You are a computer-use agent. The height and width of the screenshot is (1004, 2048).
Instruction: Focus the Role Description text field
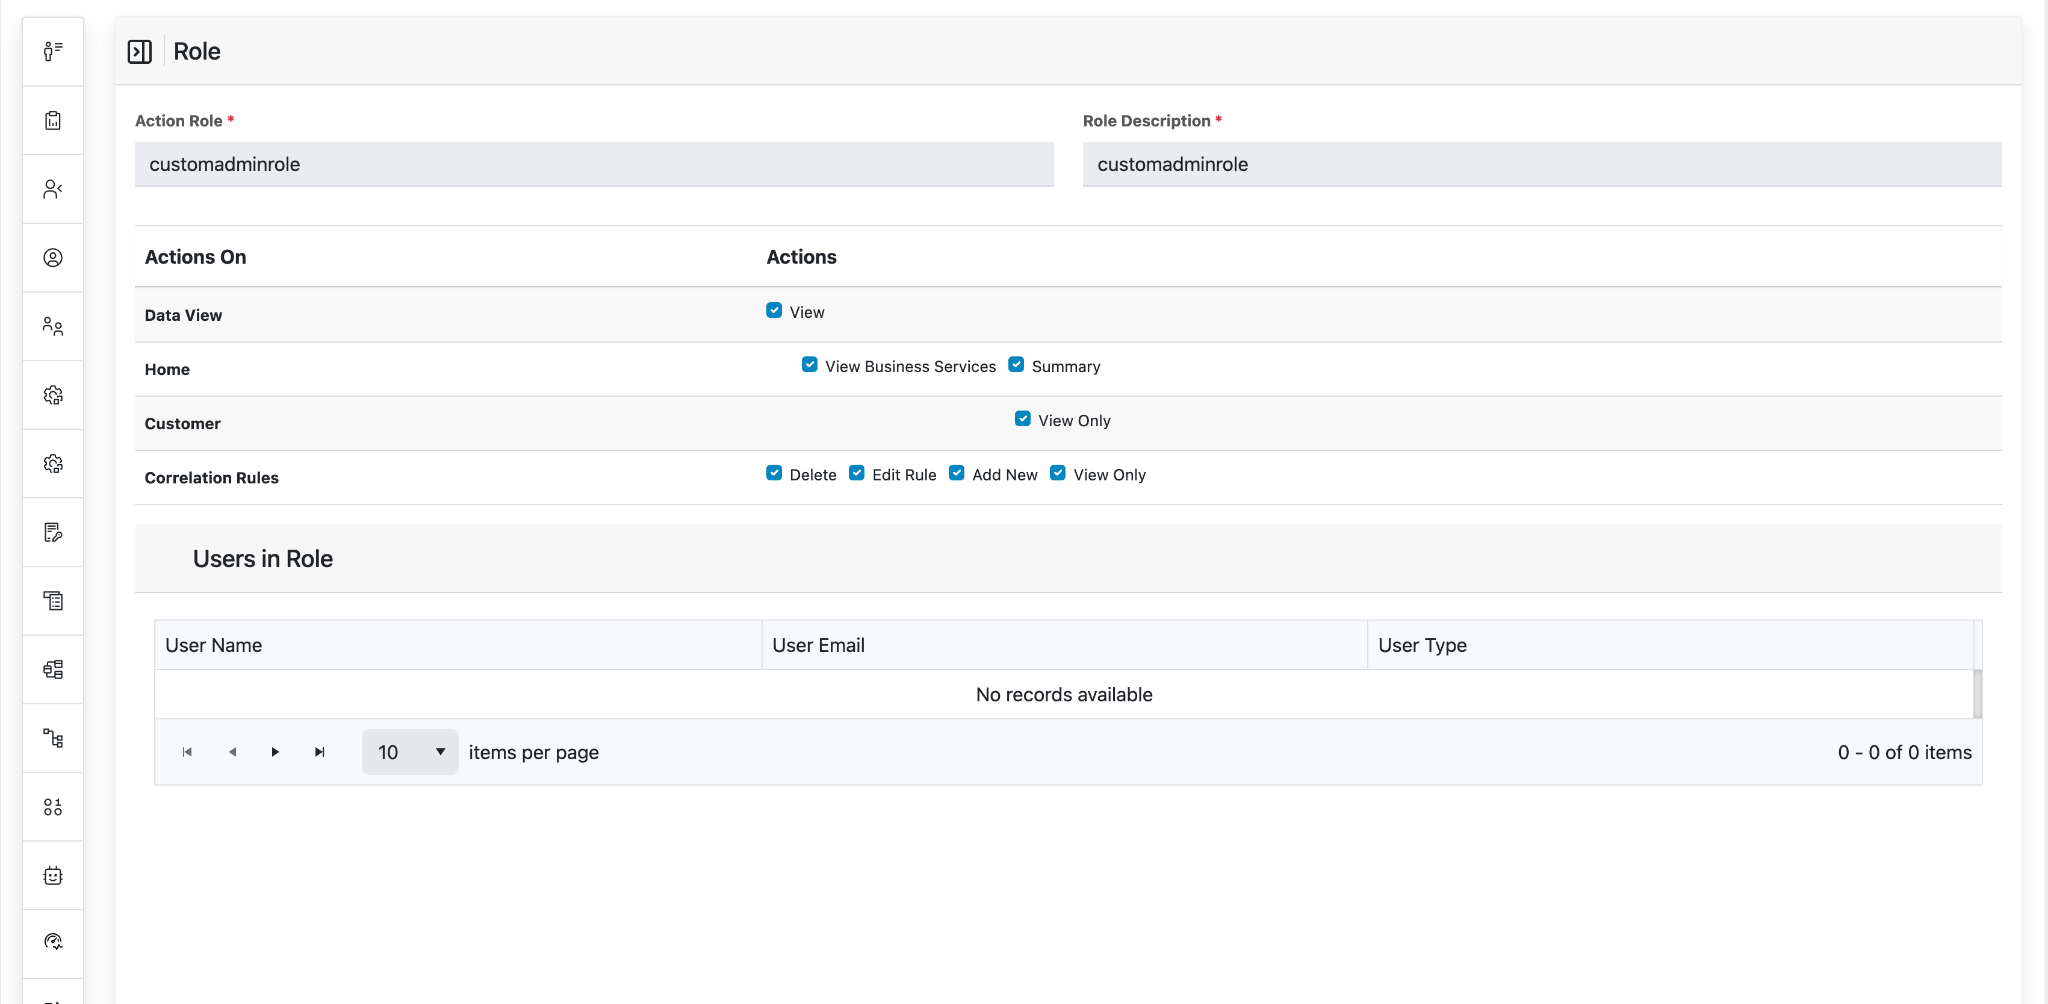pyautogui.click(x=1542, y=164)
